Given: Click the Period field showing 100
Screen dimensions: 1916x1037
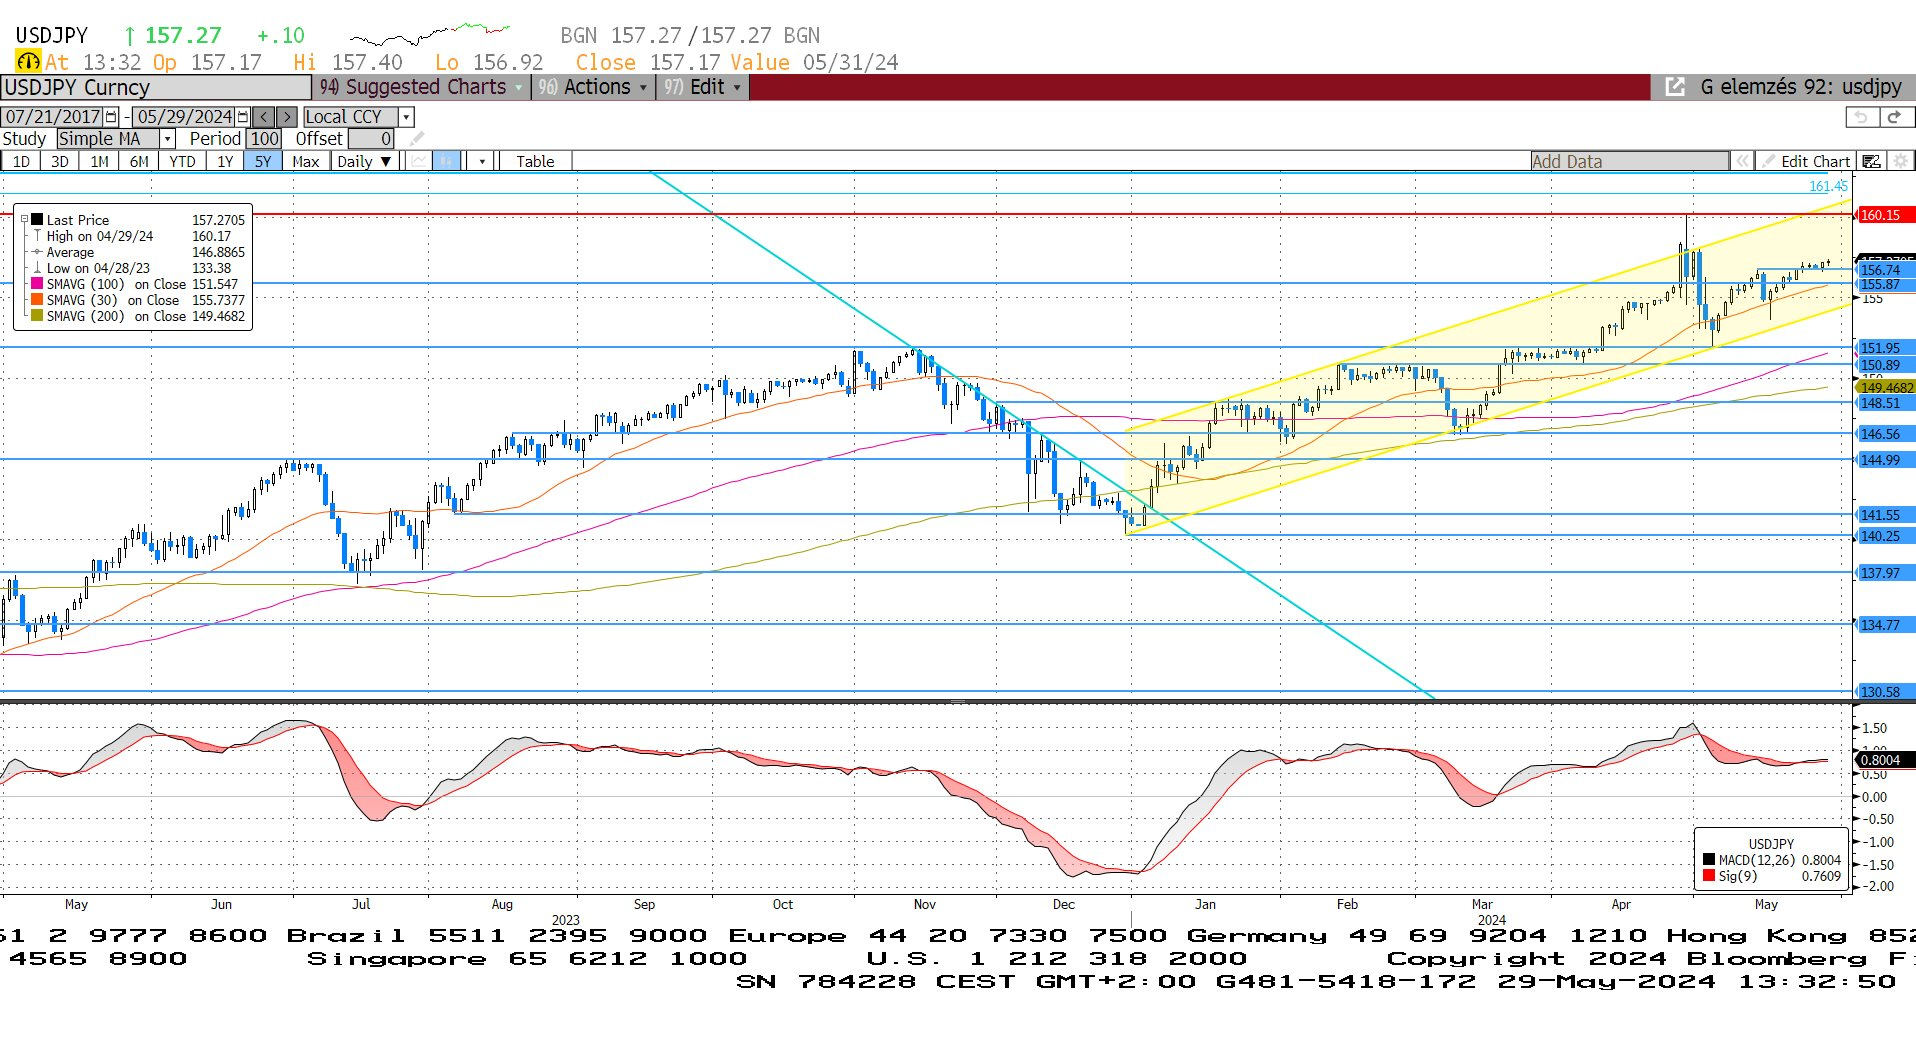Looking at the screenshot, I should click(264, 139).
